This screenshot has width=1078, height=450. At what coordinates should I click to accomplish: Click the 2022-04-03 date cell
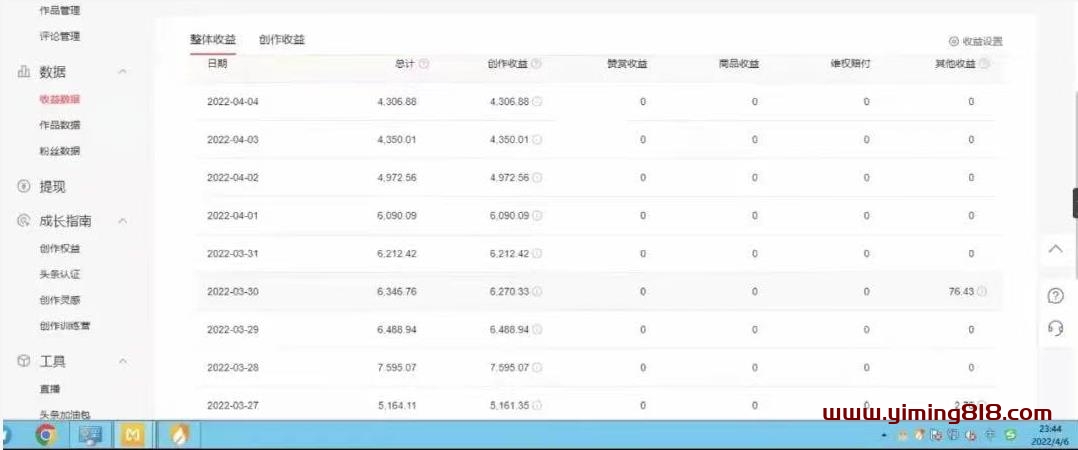click(233, 139)
